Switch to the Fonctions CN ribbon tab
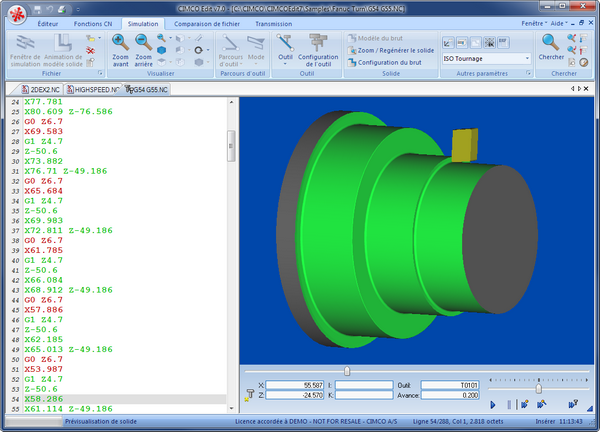This screenshot has height=432, width=600. pyautogui.click(x=93, y=24)
